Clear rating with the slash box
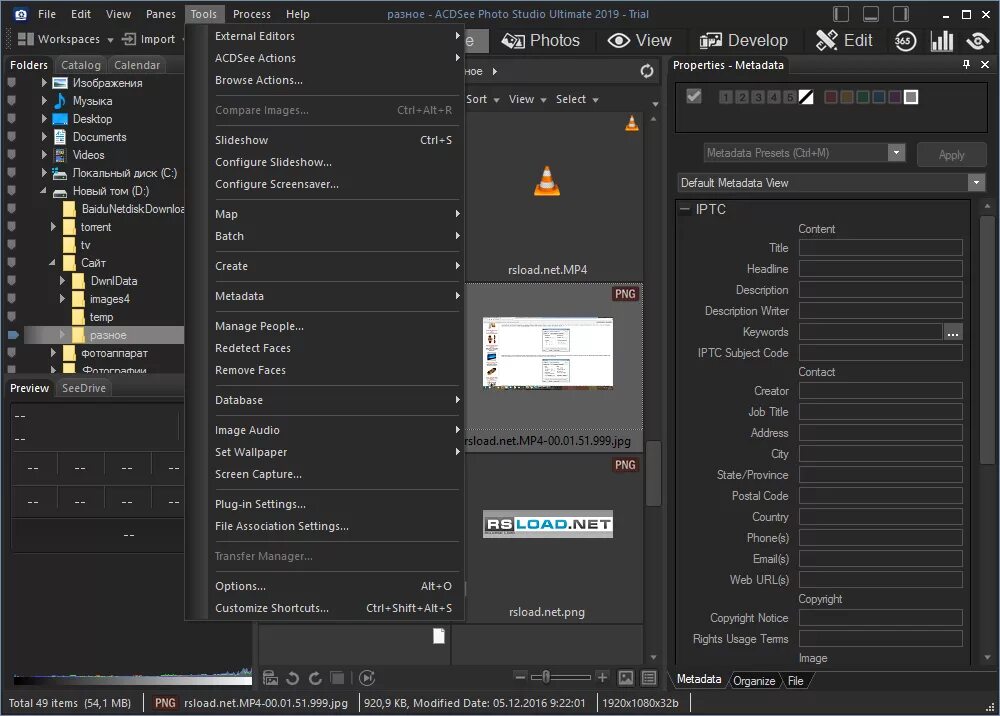Viewport: 1000px width, 716px height. (x=806, y=97)
